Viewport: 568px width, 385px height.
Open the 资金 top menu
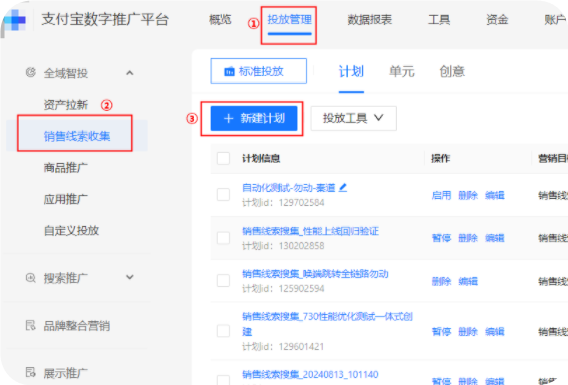[497, 20]
